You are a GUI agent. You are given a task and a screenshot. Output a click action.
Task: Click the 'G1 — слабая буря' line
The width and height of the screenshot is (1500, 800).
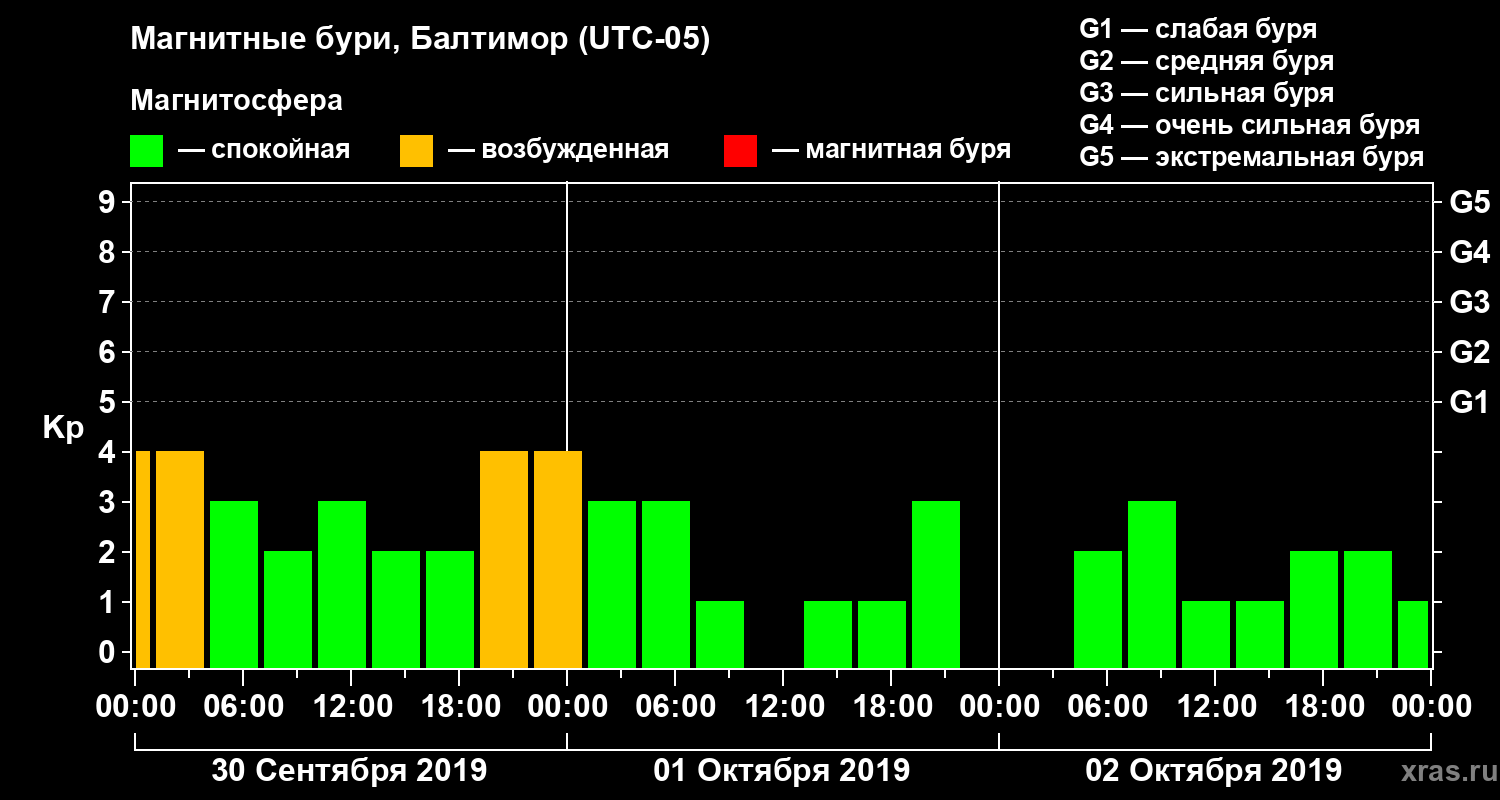pos(1198,29)
